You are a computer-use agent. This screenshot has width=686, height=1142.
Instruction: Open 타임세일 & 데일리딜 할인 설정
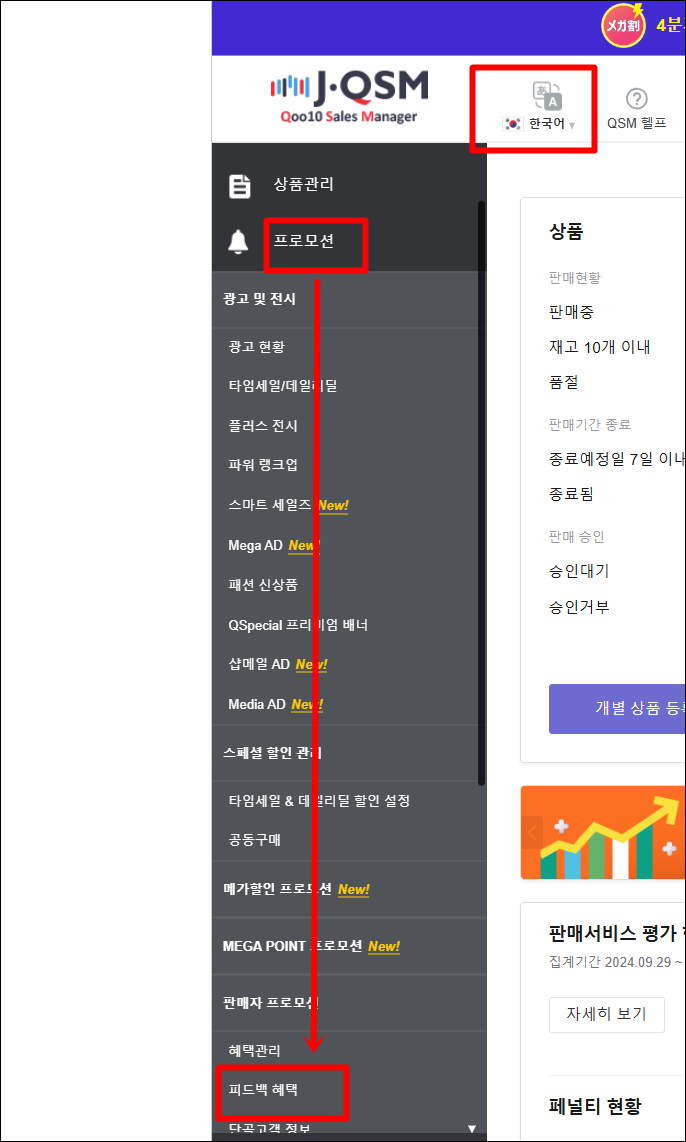click(319, 801)
